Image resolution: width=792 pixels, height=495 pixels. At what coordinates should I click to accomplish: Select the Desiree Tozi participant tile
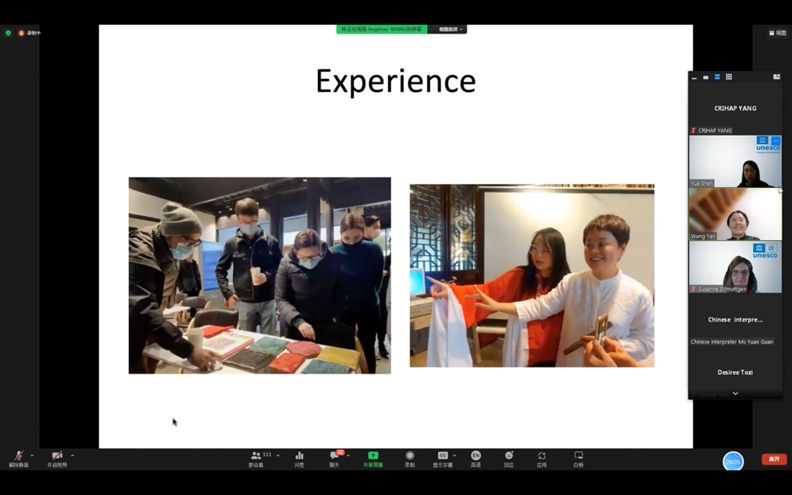click(x=735, y=373)
